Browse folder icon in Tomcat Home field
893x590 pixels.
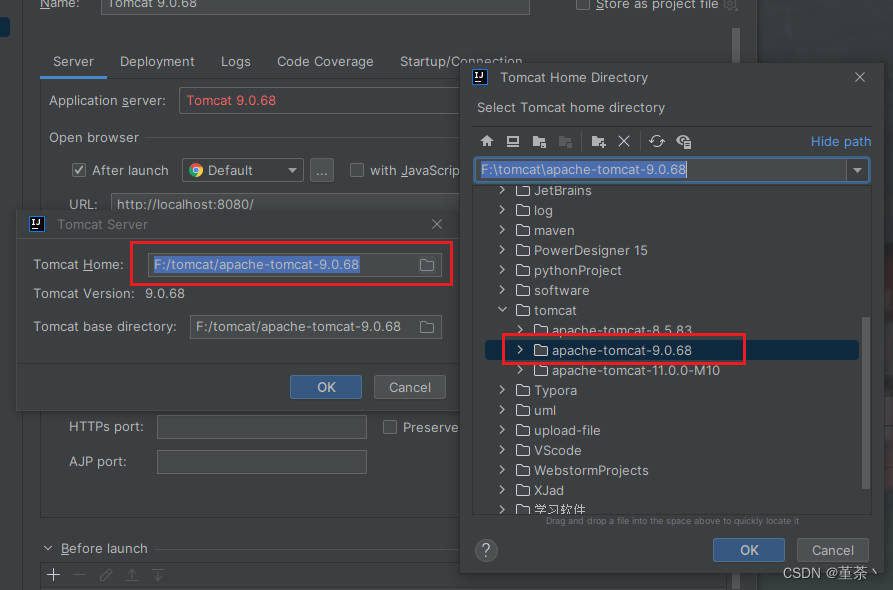tap(427, 265)
